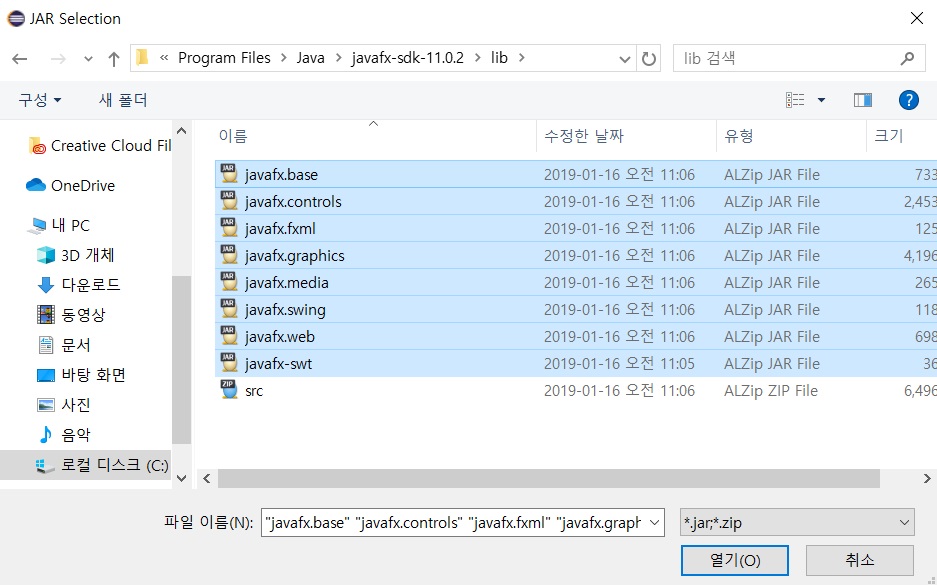This screenshot has height=585, width=937.
Task: Click 취소 to cancel dialog
Action: [859, 561]
